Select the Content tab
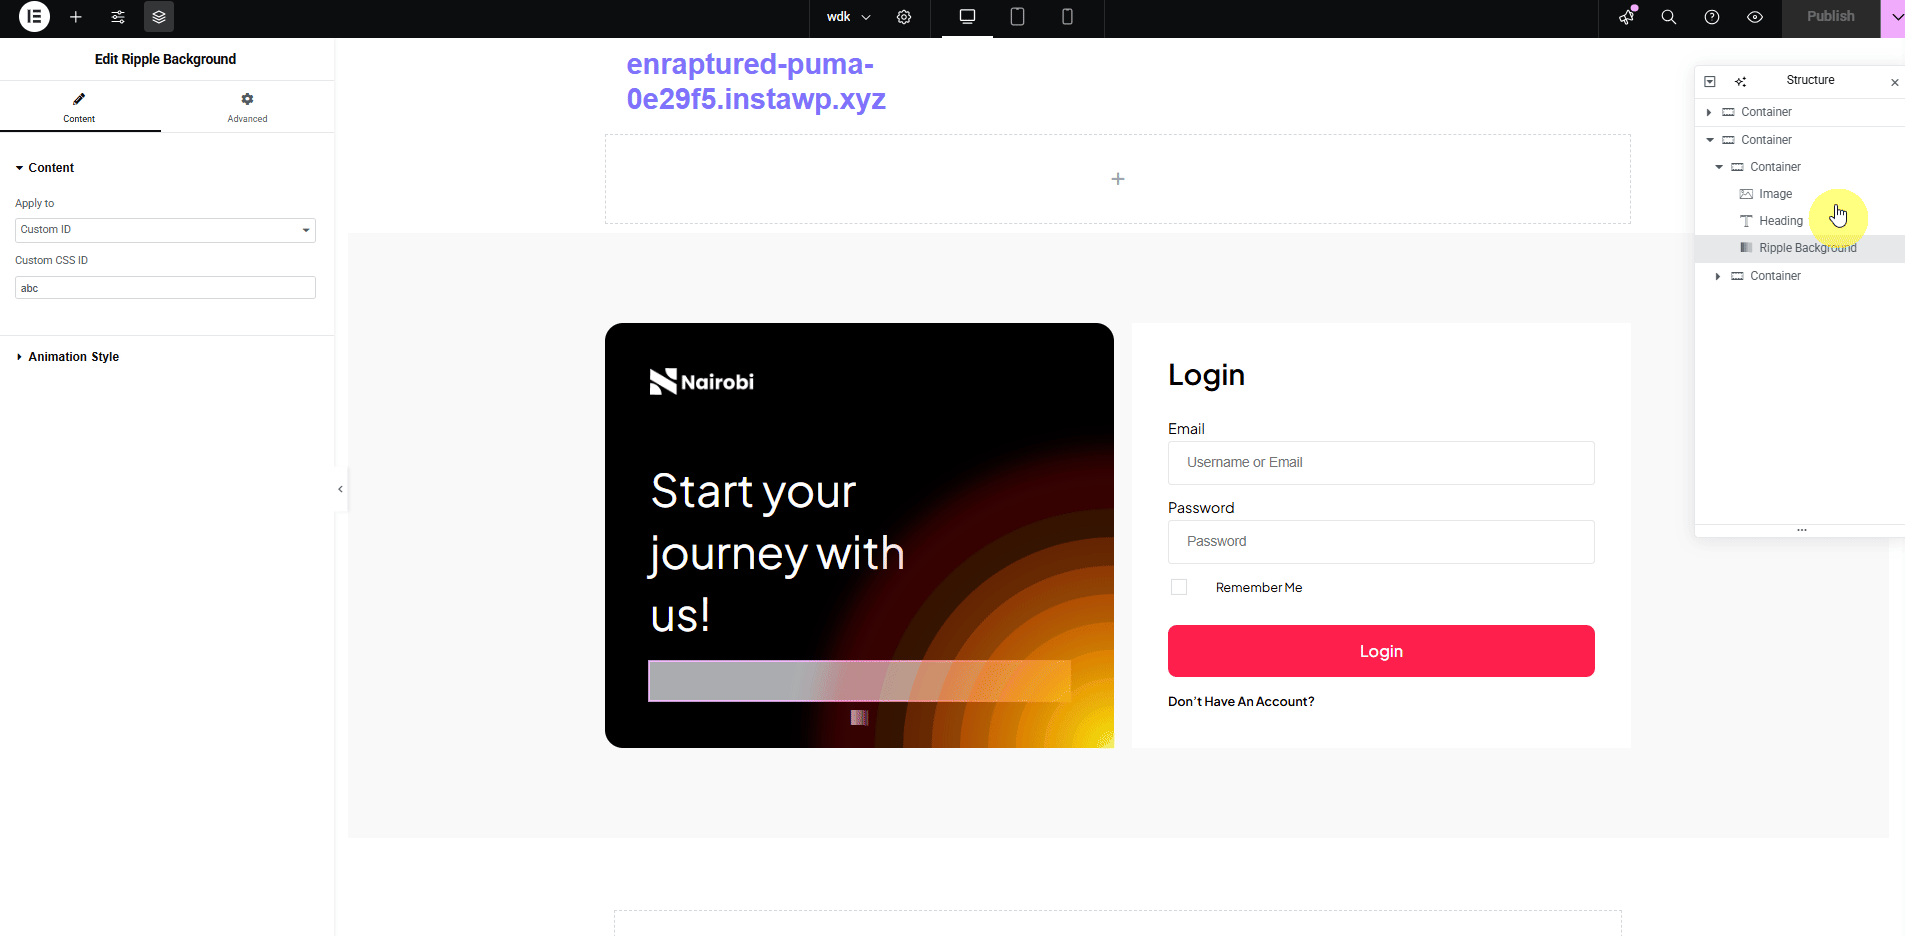This screenshot has width=1905, height=936. pos(79,107)
